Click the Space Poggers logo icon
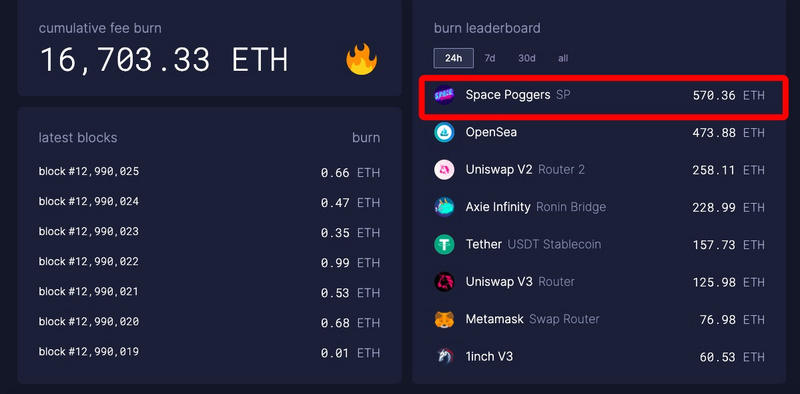 pyautogui.click(x=444, y=95)
